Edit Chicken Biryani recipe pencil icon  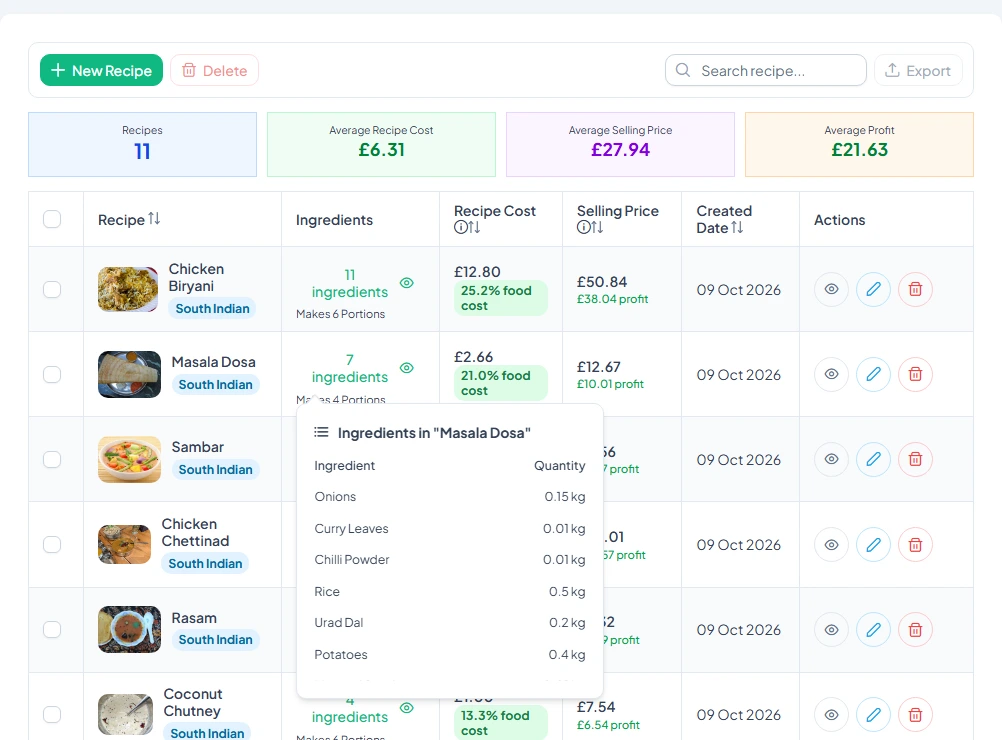tap(874, 289)
